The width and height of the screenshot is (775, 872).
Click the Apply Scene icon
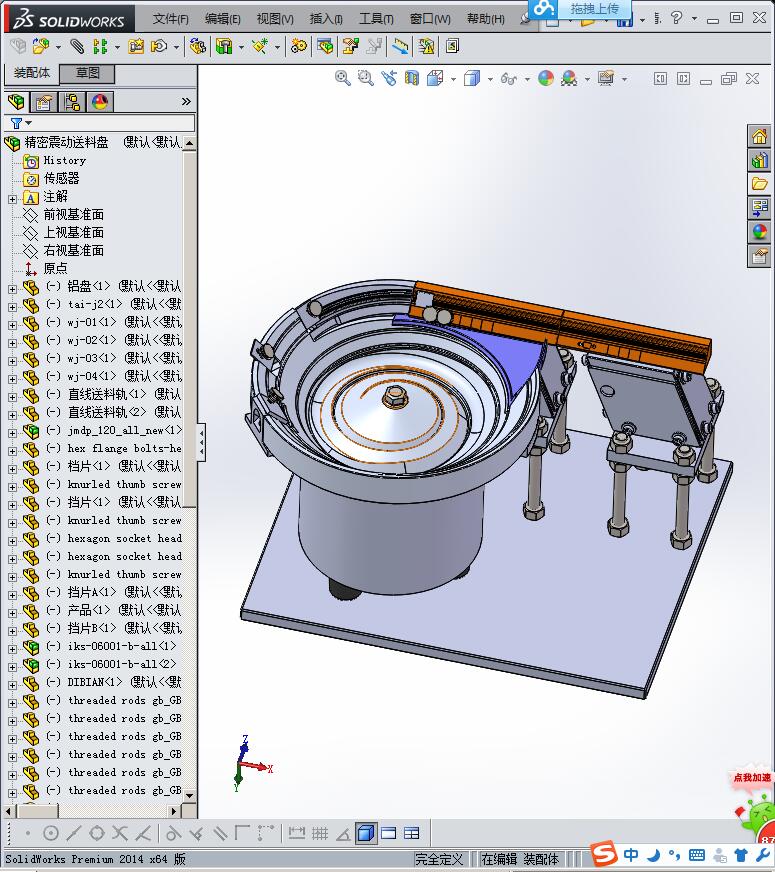pos(569,78)
